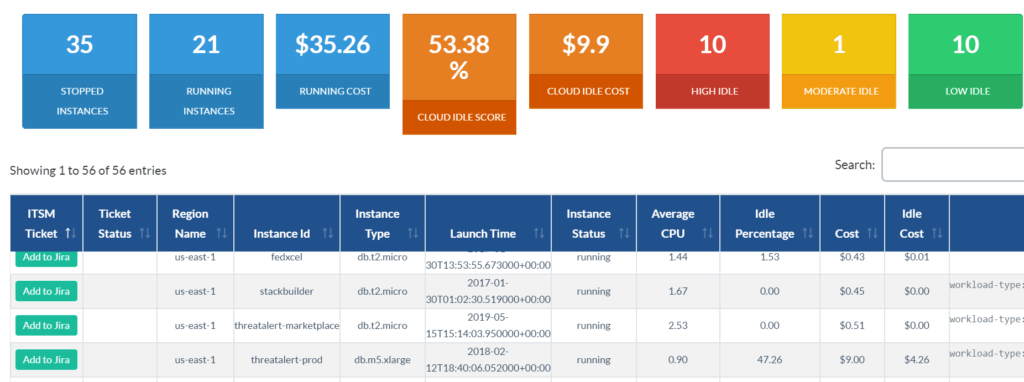The width and height of the screenshot is (1024, 382).
Task: Open the Cloud Idle Score card
Action: coord(459,74)
